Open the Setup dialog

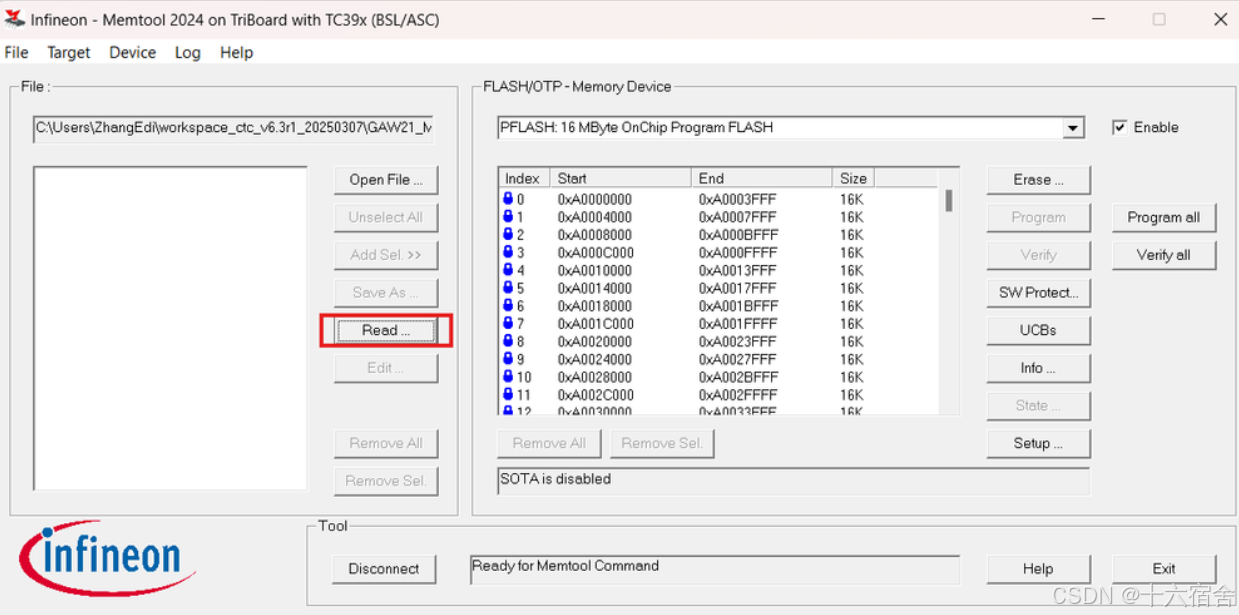1038,443
